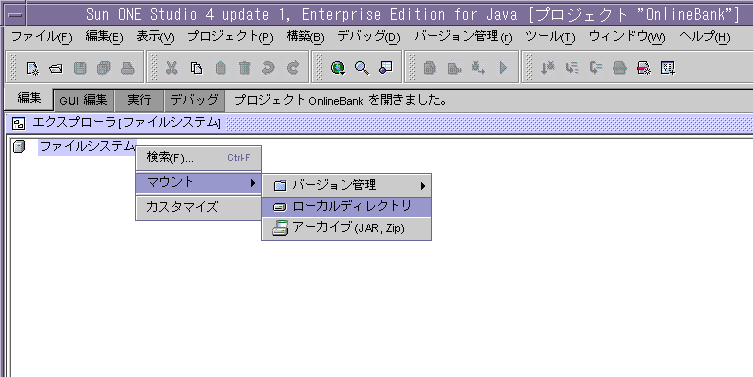Open the デバッグ(D) menu
The width and height of the screenshot is (753, 377).
coord(369,37)
